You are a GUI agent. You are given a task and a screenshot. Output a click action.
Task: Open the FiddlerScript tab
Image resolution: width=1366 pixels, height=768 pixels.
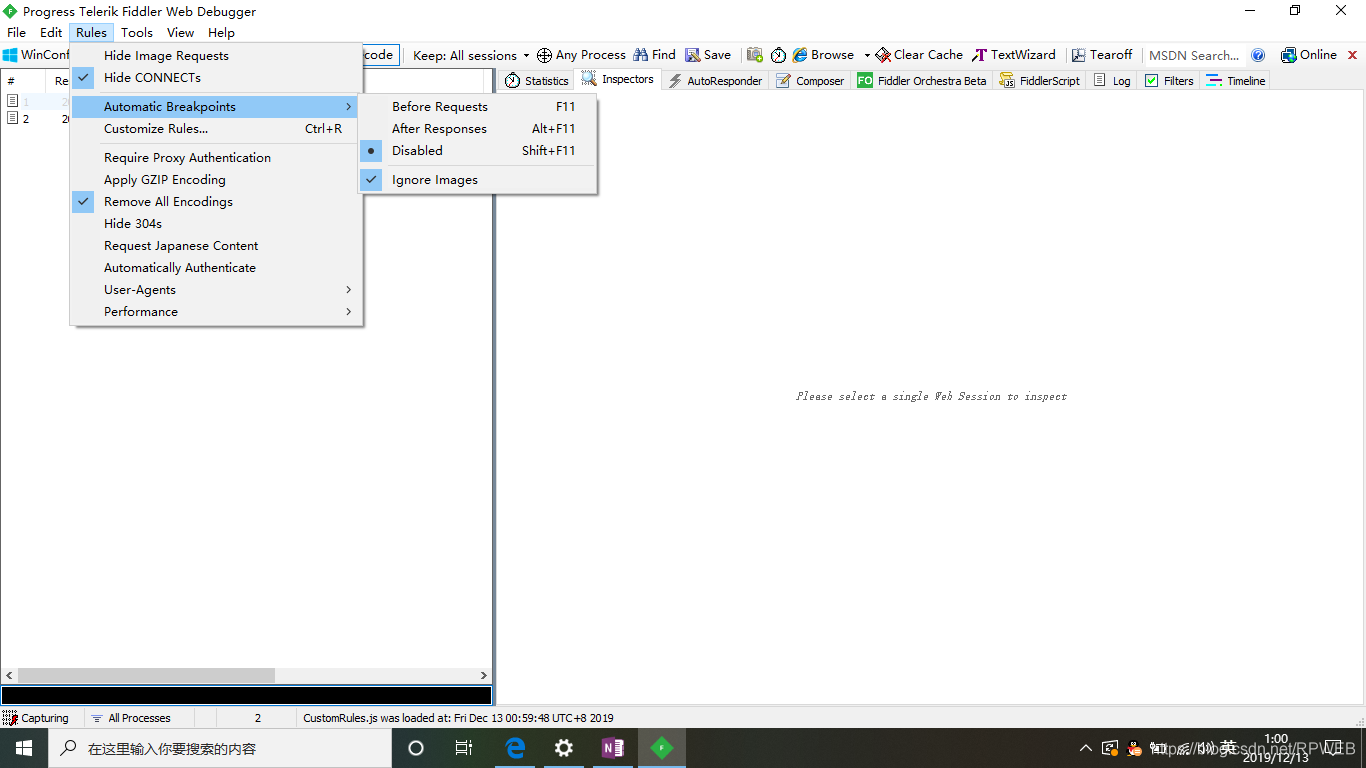1040,81
